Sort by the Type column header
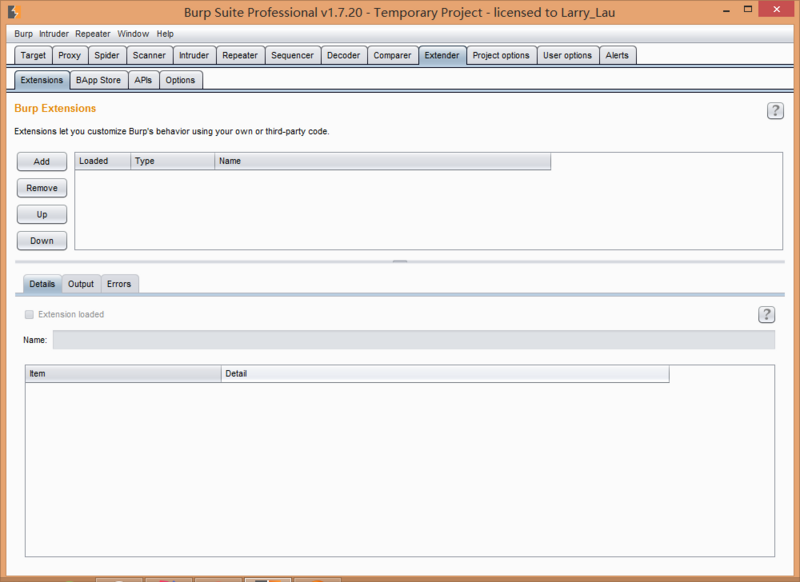The image size is (800, 582). (172, 161)
